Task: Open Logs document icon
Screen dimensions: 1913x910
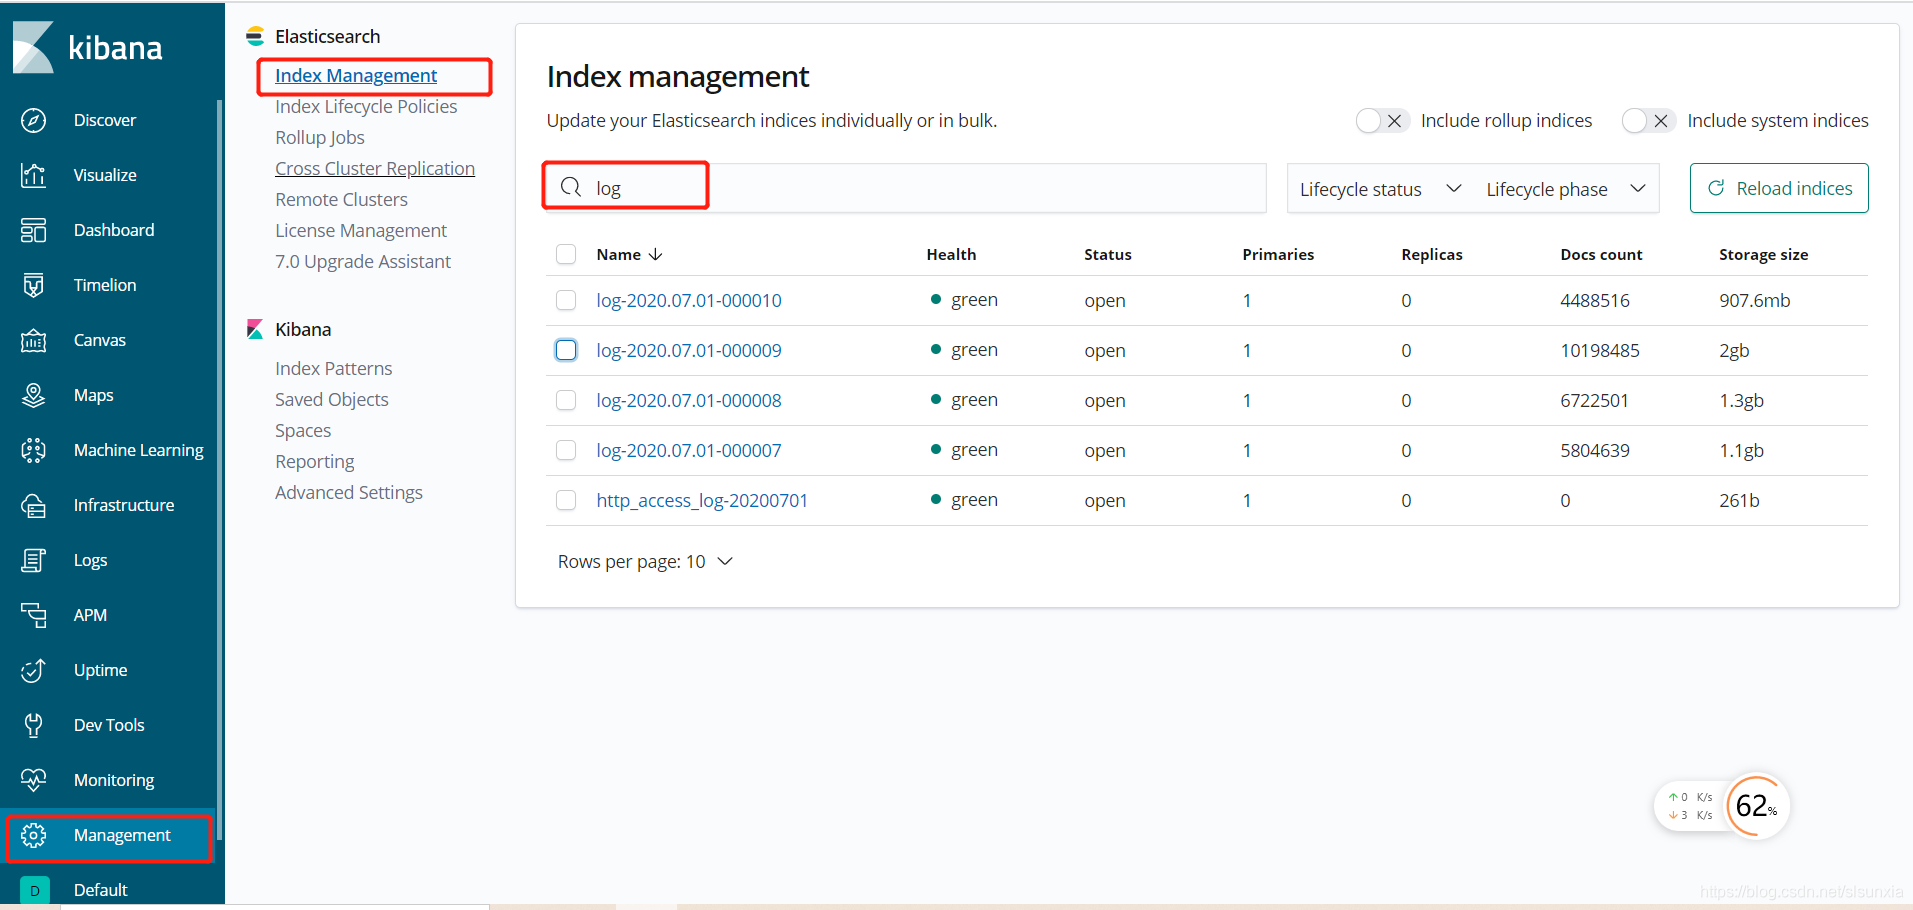Action: coord(33,560)
